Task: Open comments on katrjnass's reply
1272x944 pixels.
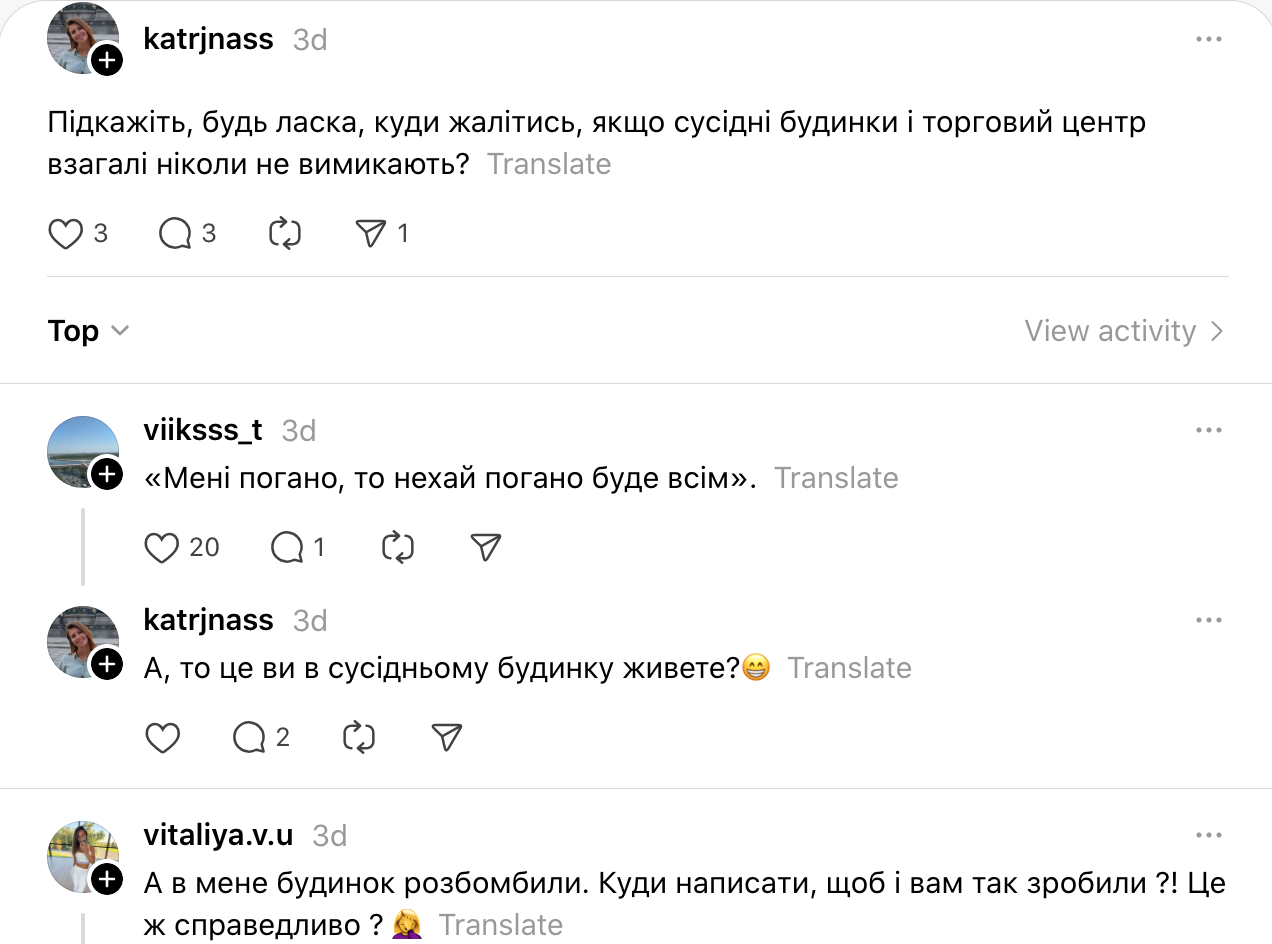Action: point(248,738)
